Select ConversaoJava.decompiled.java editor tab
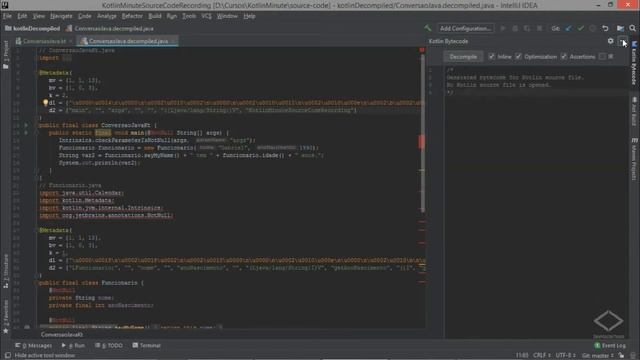This screenshot has height=360, width=640. 128,41
